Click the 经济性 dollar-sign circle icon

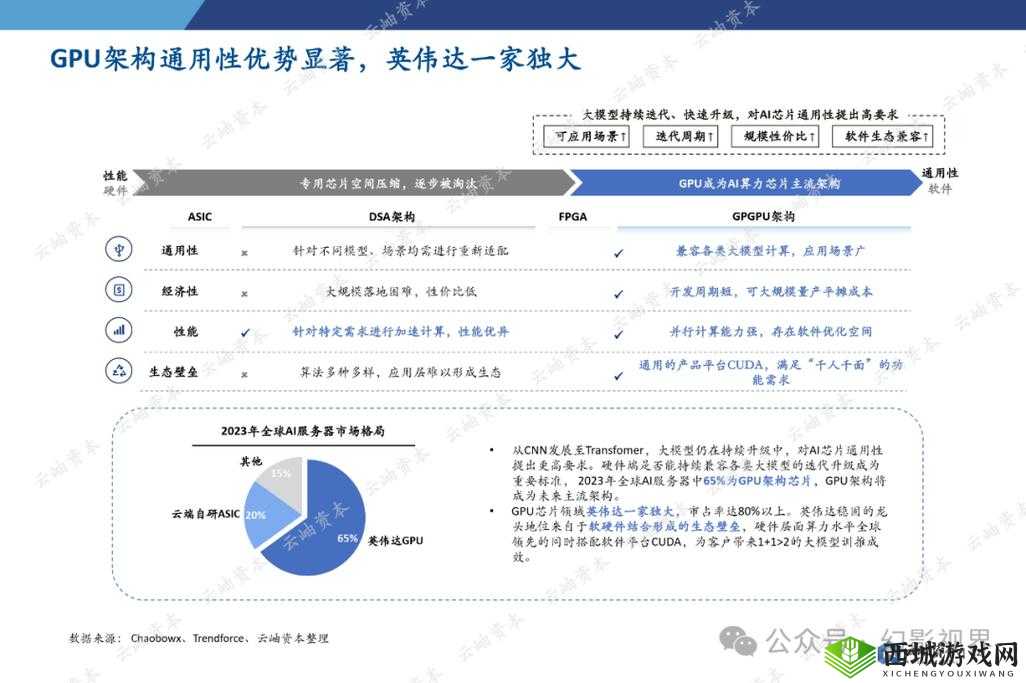click(x=118, y=288)
